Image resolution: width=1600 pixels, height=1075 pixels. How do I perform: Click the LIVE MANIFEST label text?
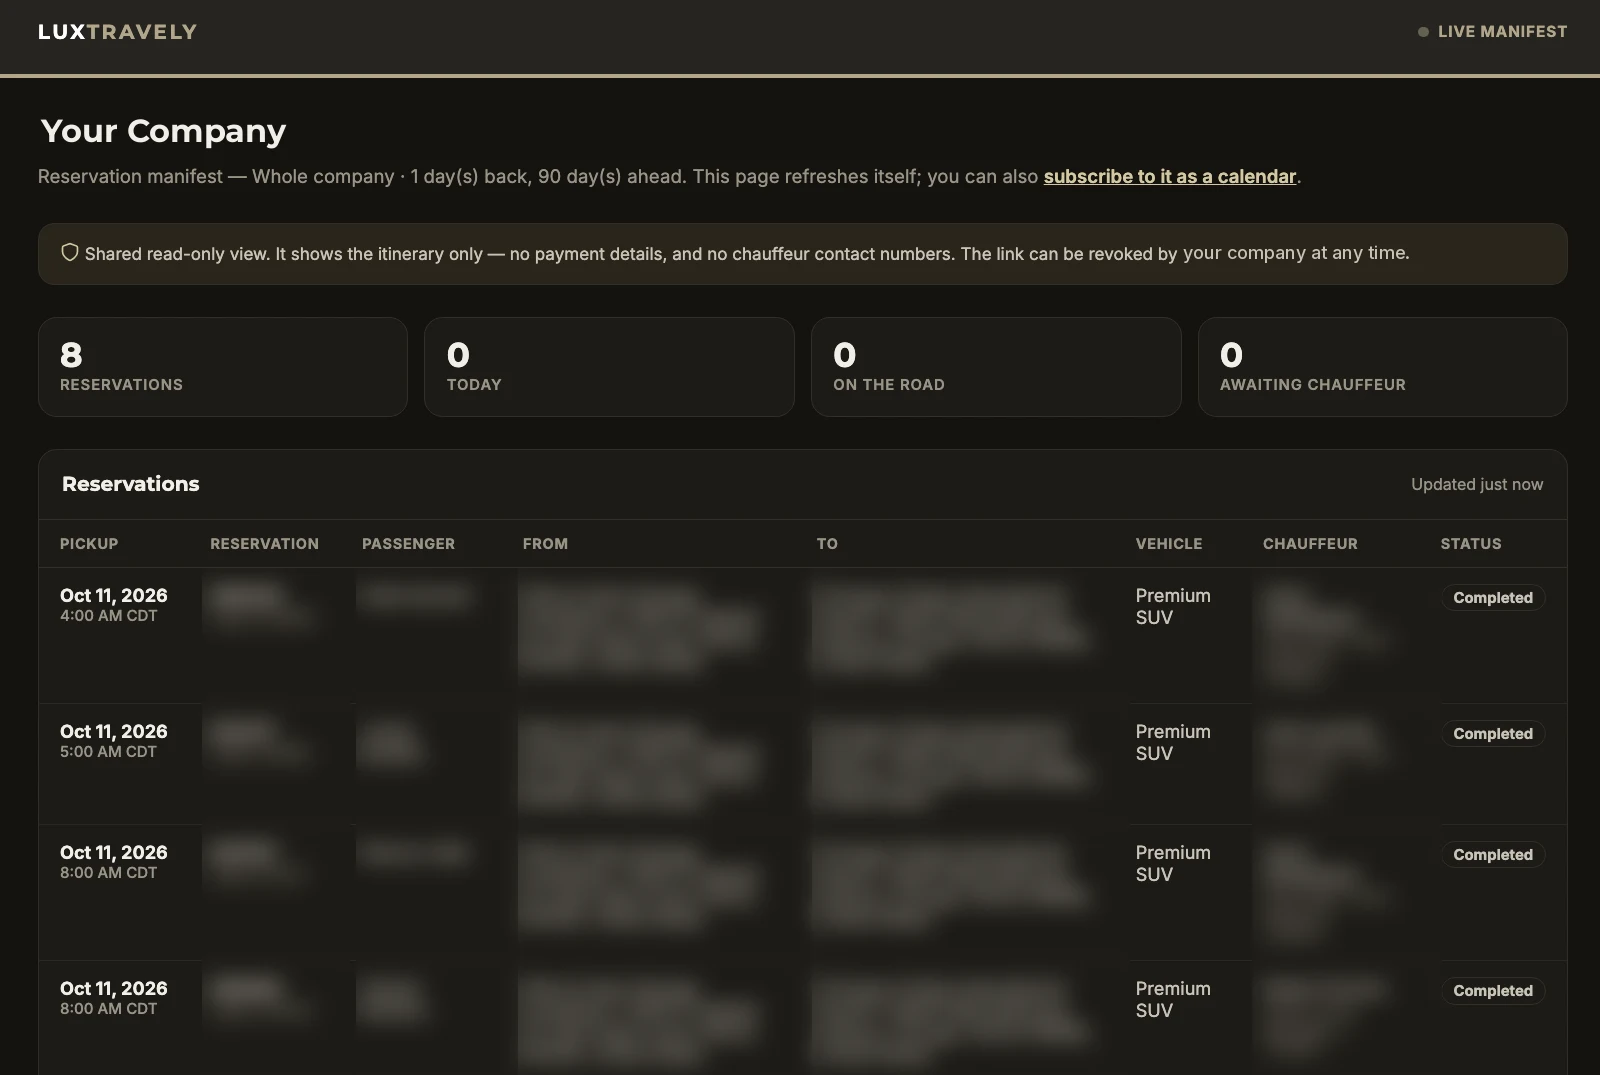[1503, 32]
